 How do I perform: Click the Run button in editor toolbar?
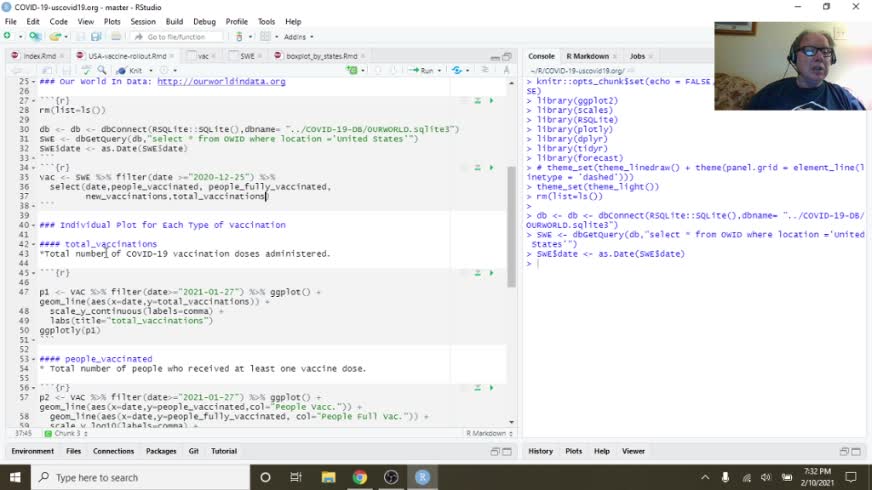(x=422, y=70)
